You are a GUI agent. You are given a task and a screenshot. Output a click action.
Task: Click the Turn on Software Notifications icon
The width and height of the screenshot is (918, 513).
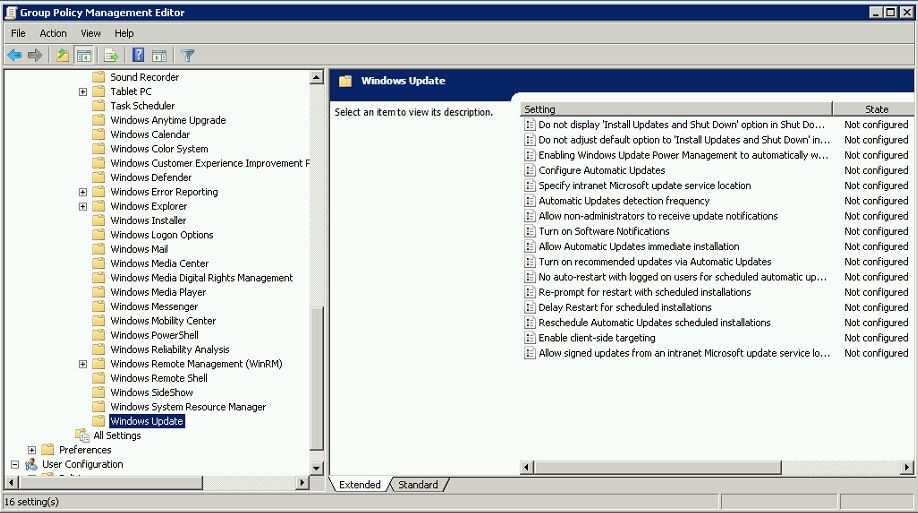pos(530,231)
